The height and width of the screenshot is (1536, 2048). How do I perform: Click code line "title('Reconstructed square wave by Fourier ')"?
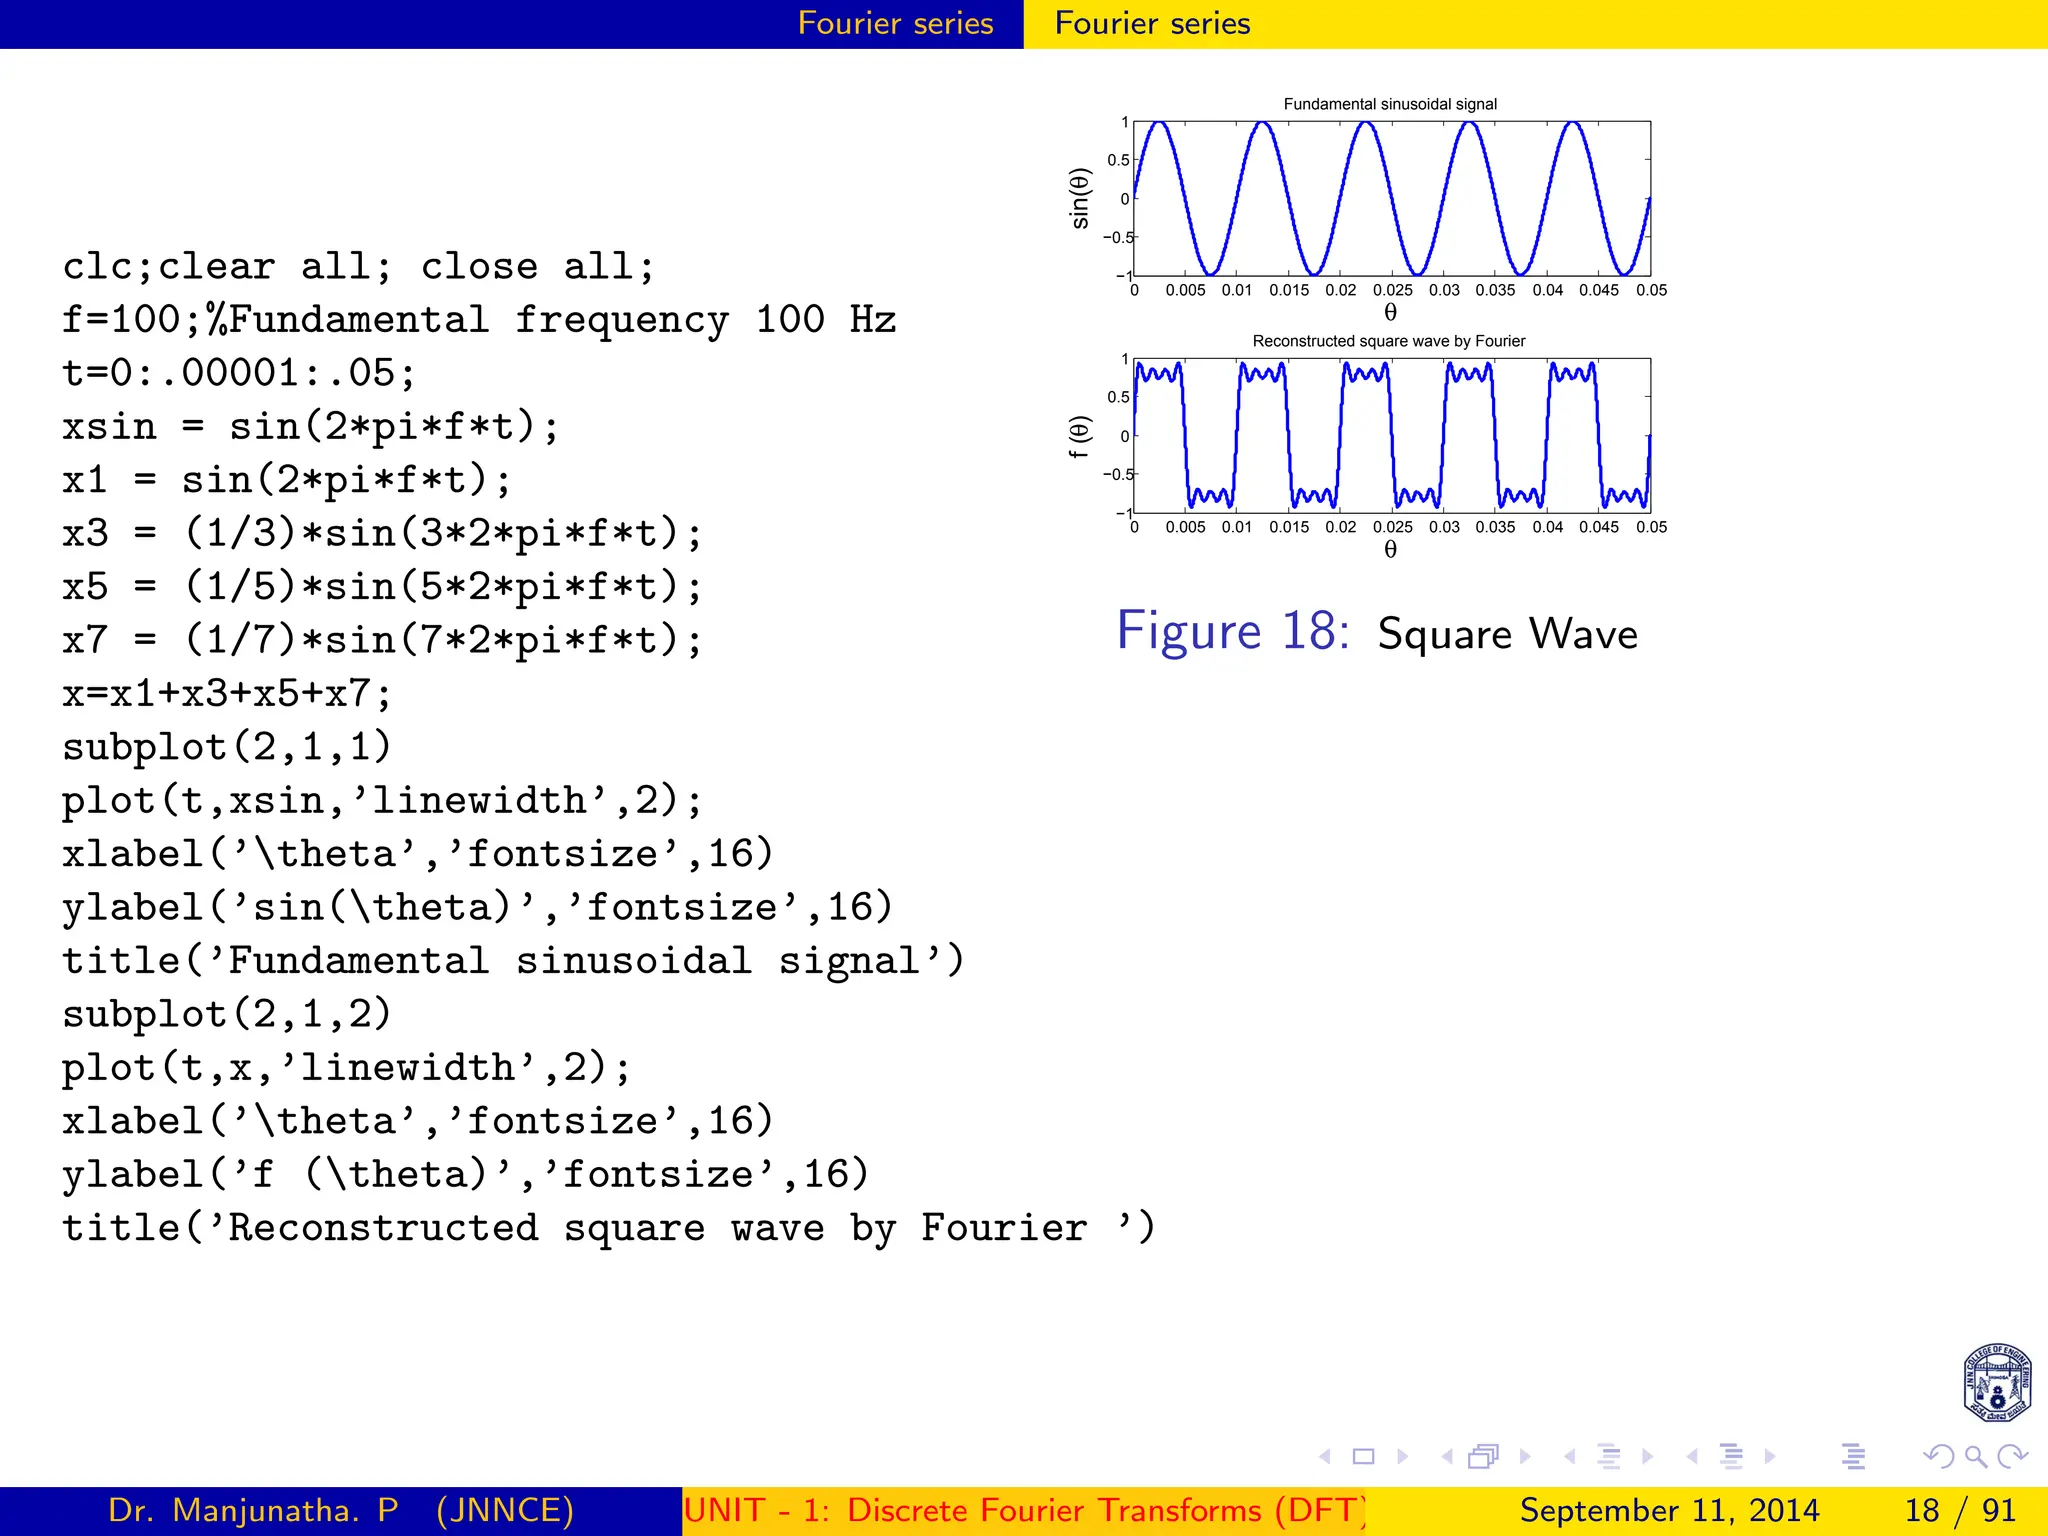pos(609,1228)
